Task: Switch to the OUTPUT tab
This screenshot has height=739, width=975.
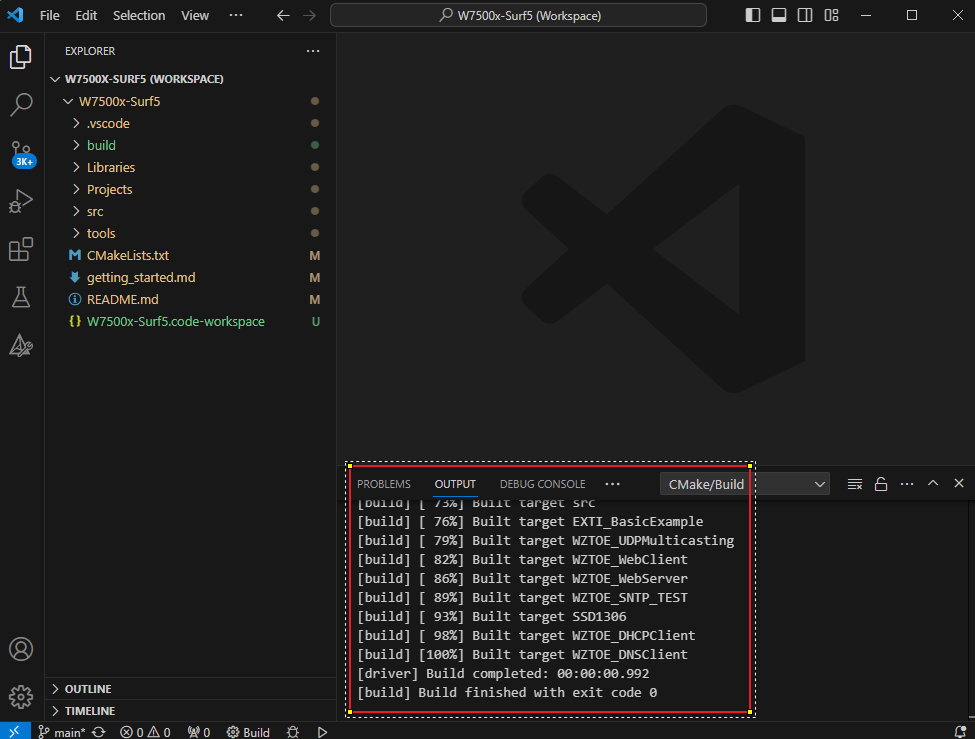Action: (455, 484)
